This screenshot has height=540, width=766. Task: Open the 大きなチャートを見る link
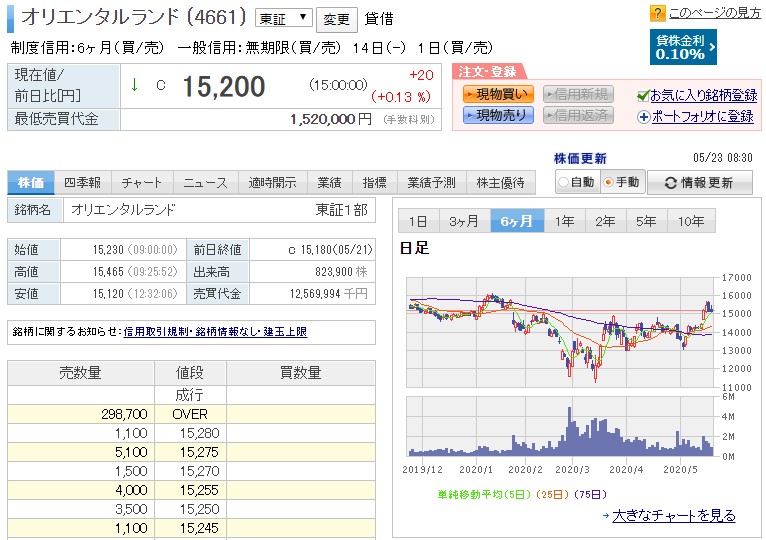coord(674,515)
